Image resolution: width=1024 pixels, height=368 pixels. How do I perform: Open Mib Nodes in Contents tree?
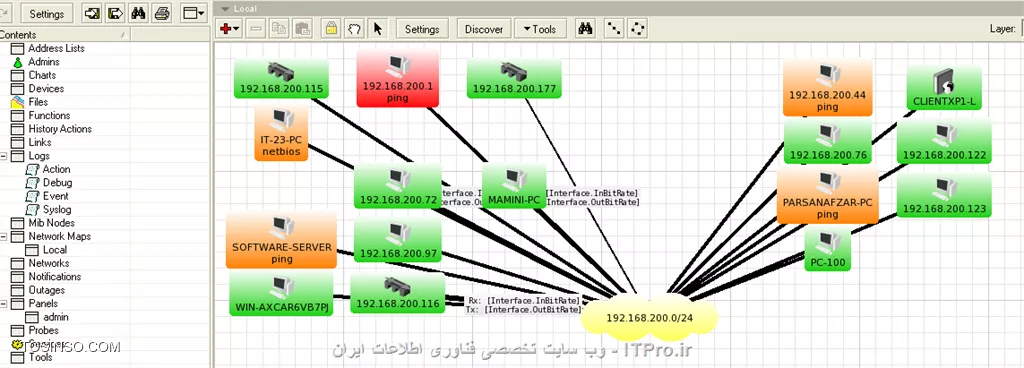(x=51, y=223)
